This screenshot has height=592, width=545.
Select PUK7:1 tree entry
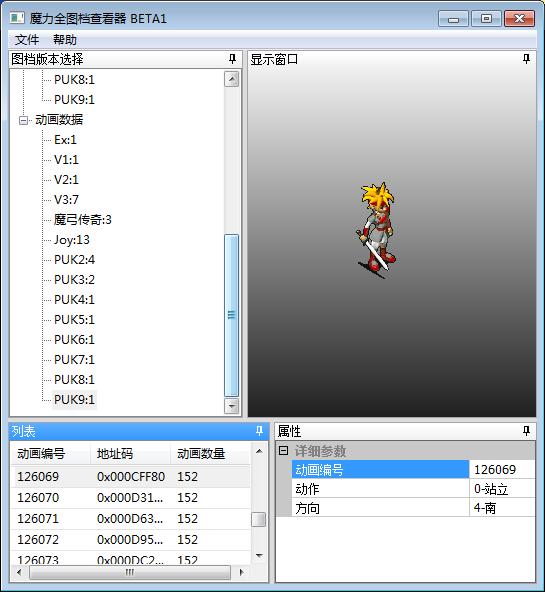pyautogui.click(x=74, y=360)
